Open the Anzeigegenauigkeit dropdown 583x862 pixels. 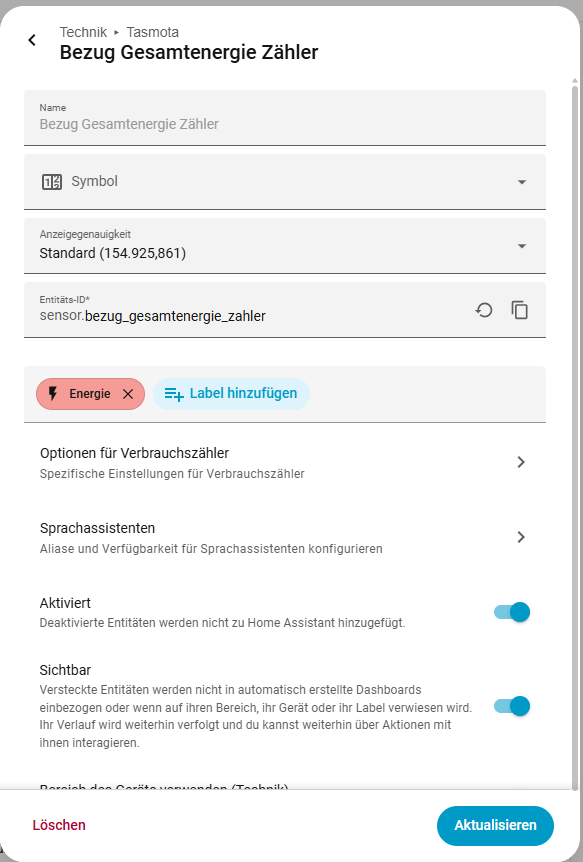(x=285, y=246)
